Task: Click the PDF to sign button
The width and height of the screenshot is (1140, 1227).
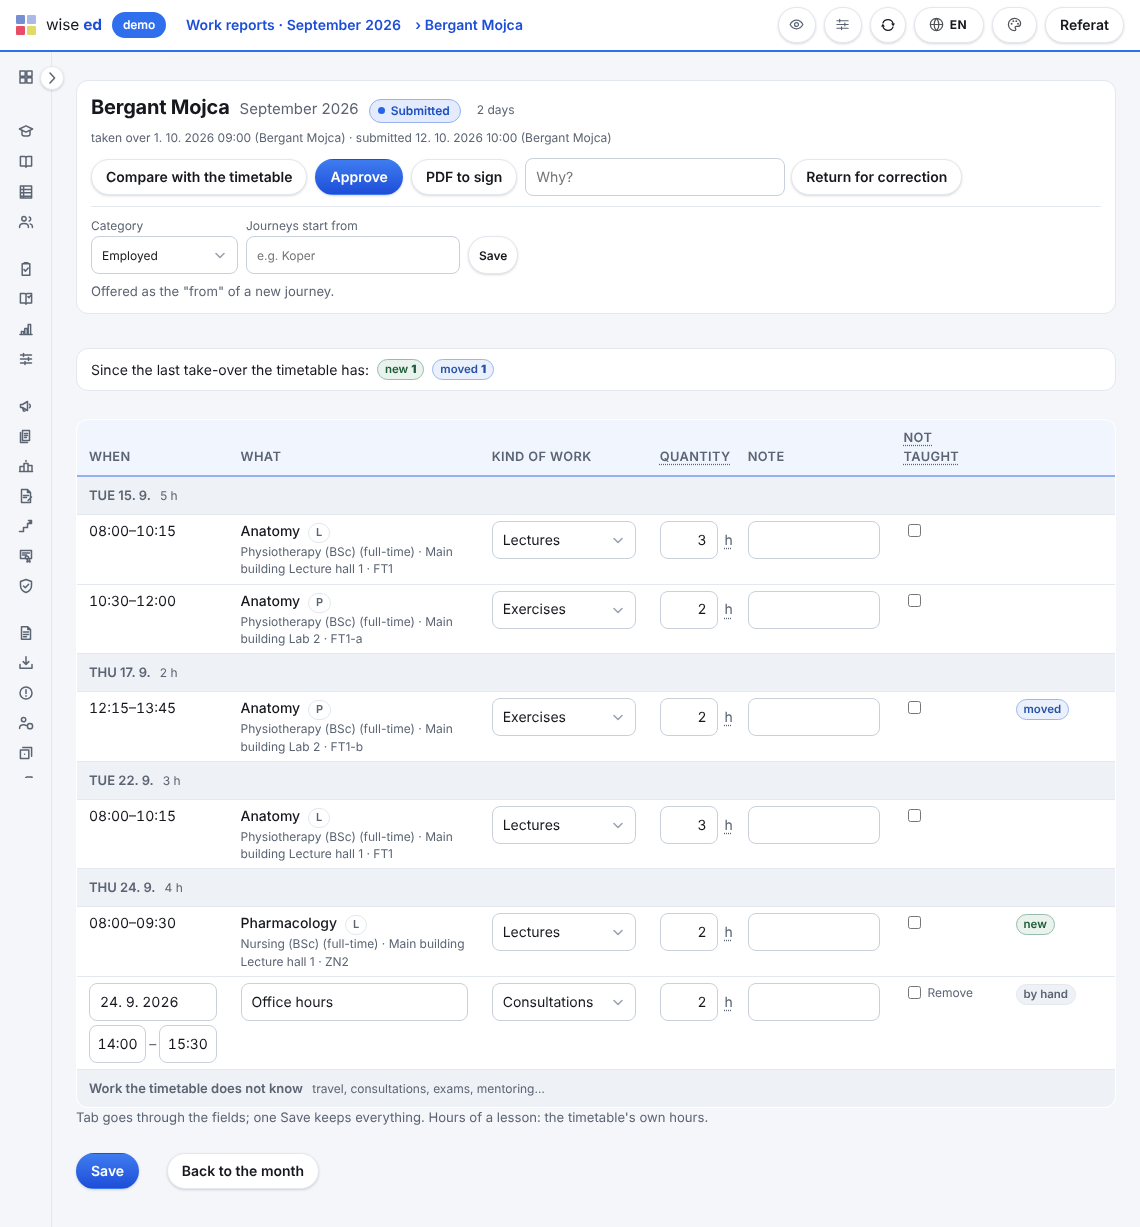Action: point(464,177)
